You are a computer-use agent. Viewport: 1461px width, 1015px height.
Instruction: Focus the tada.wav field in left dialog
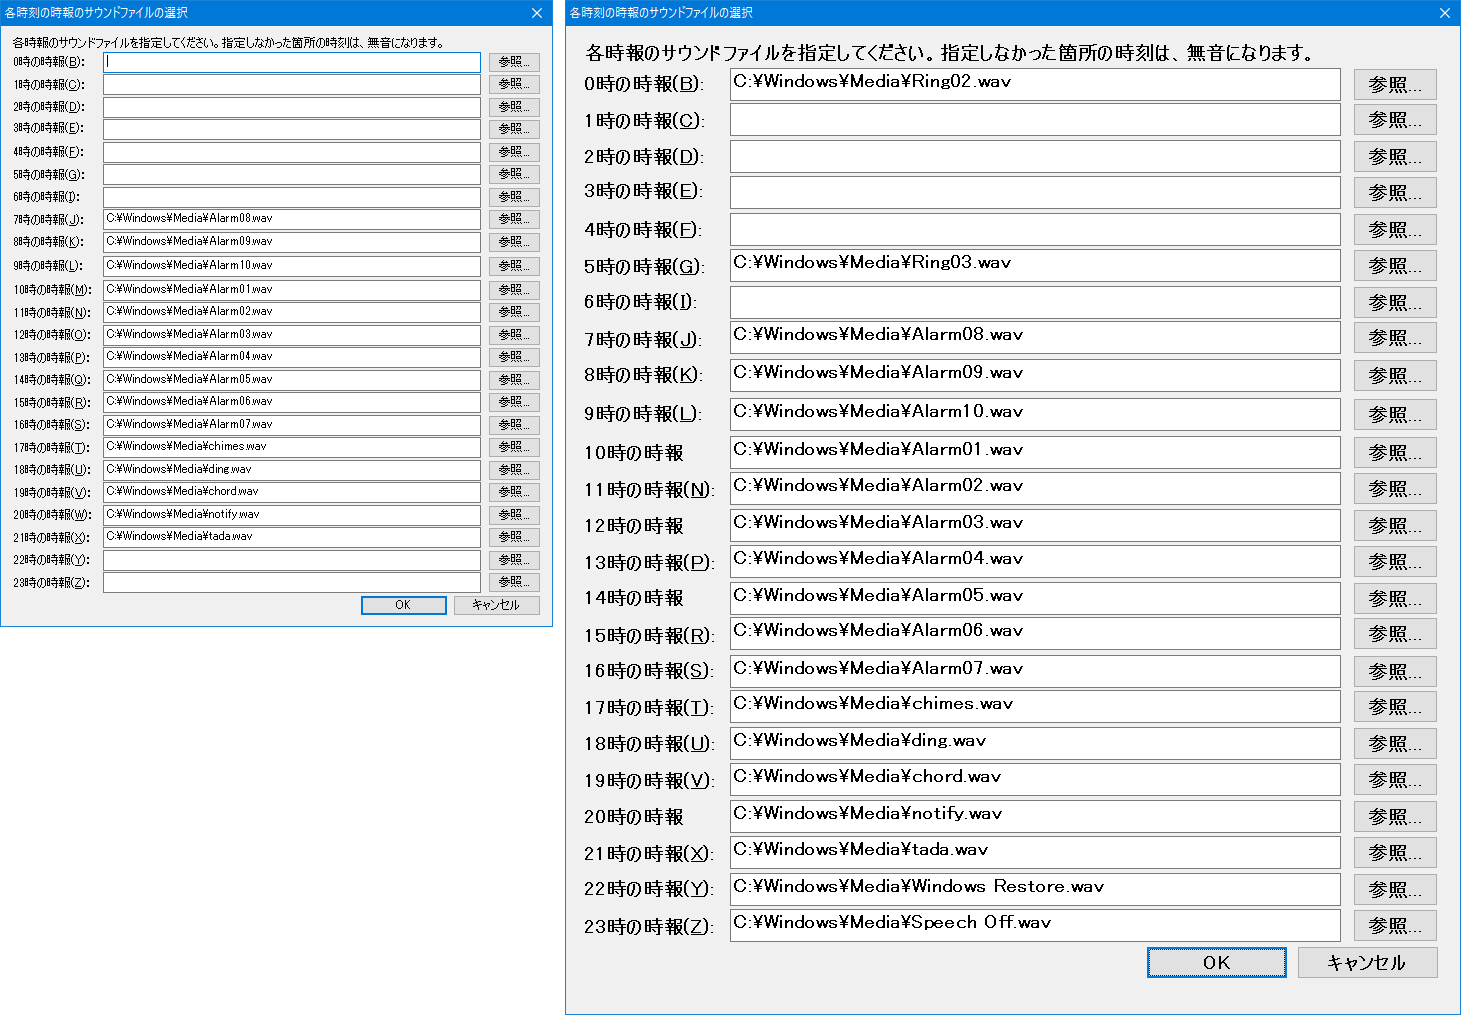point(292,537)
